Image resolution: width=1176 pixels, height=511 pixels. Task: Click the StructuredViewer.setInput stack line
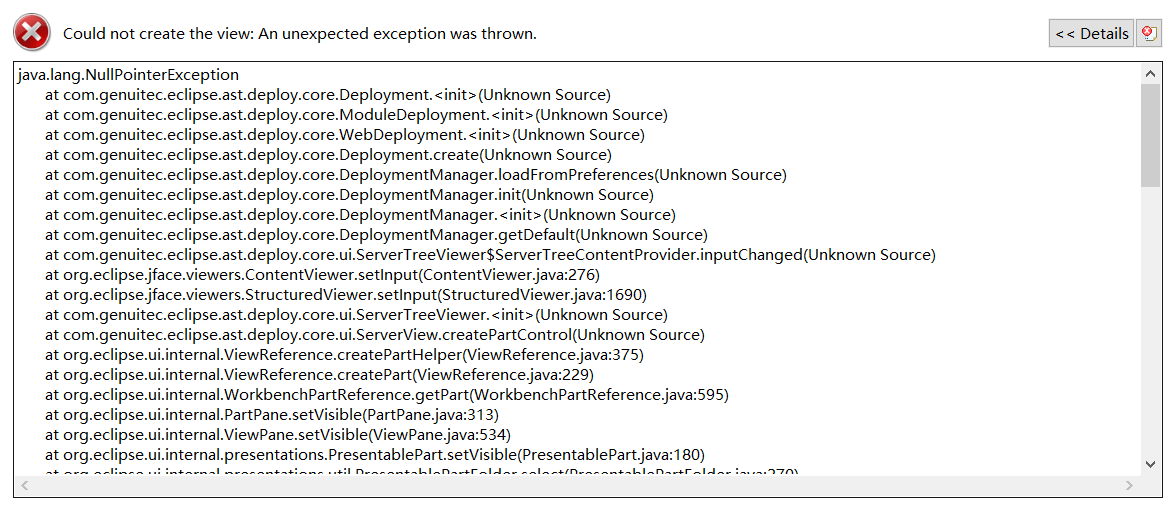point(346,295)
